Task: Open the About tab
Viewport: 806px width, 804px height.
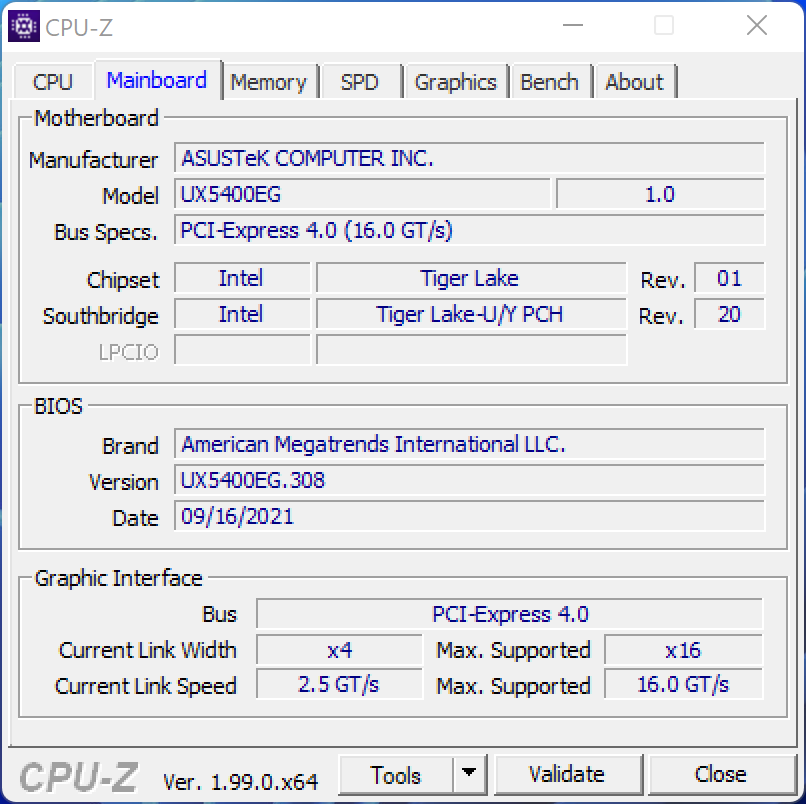Action: coord(634,82)
